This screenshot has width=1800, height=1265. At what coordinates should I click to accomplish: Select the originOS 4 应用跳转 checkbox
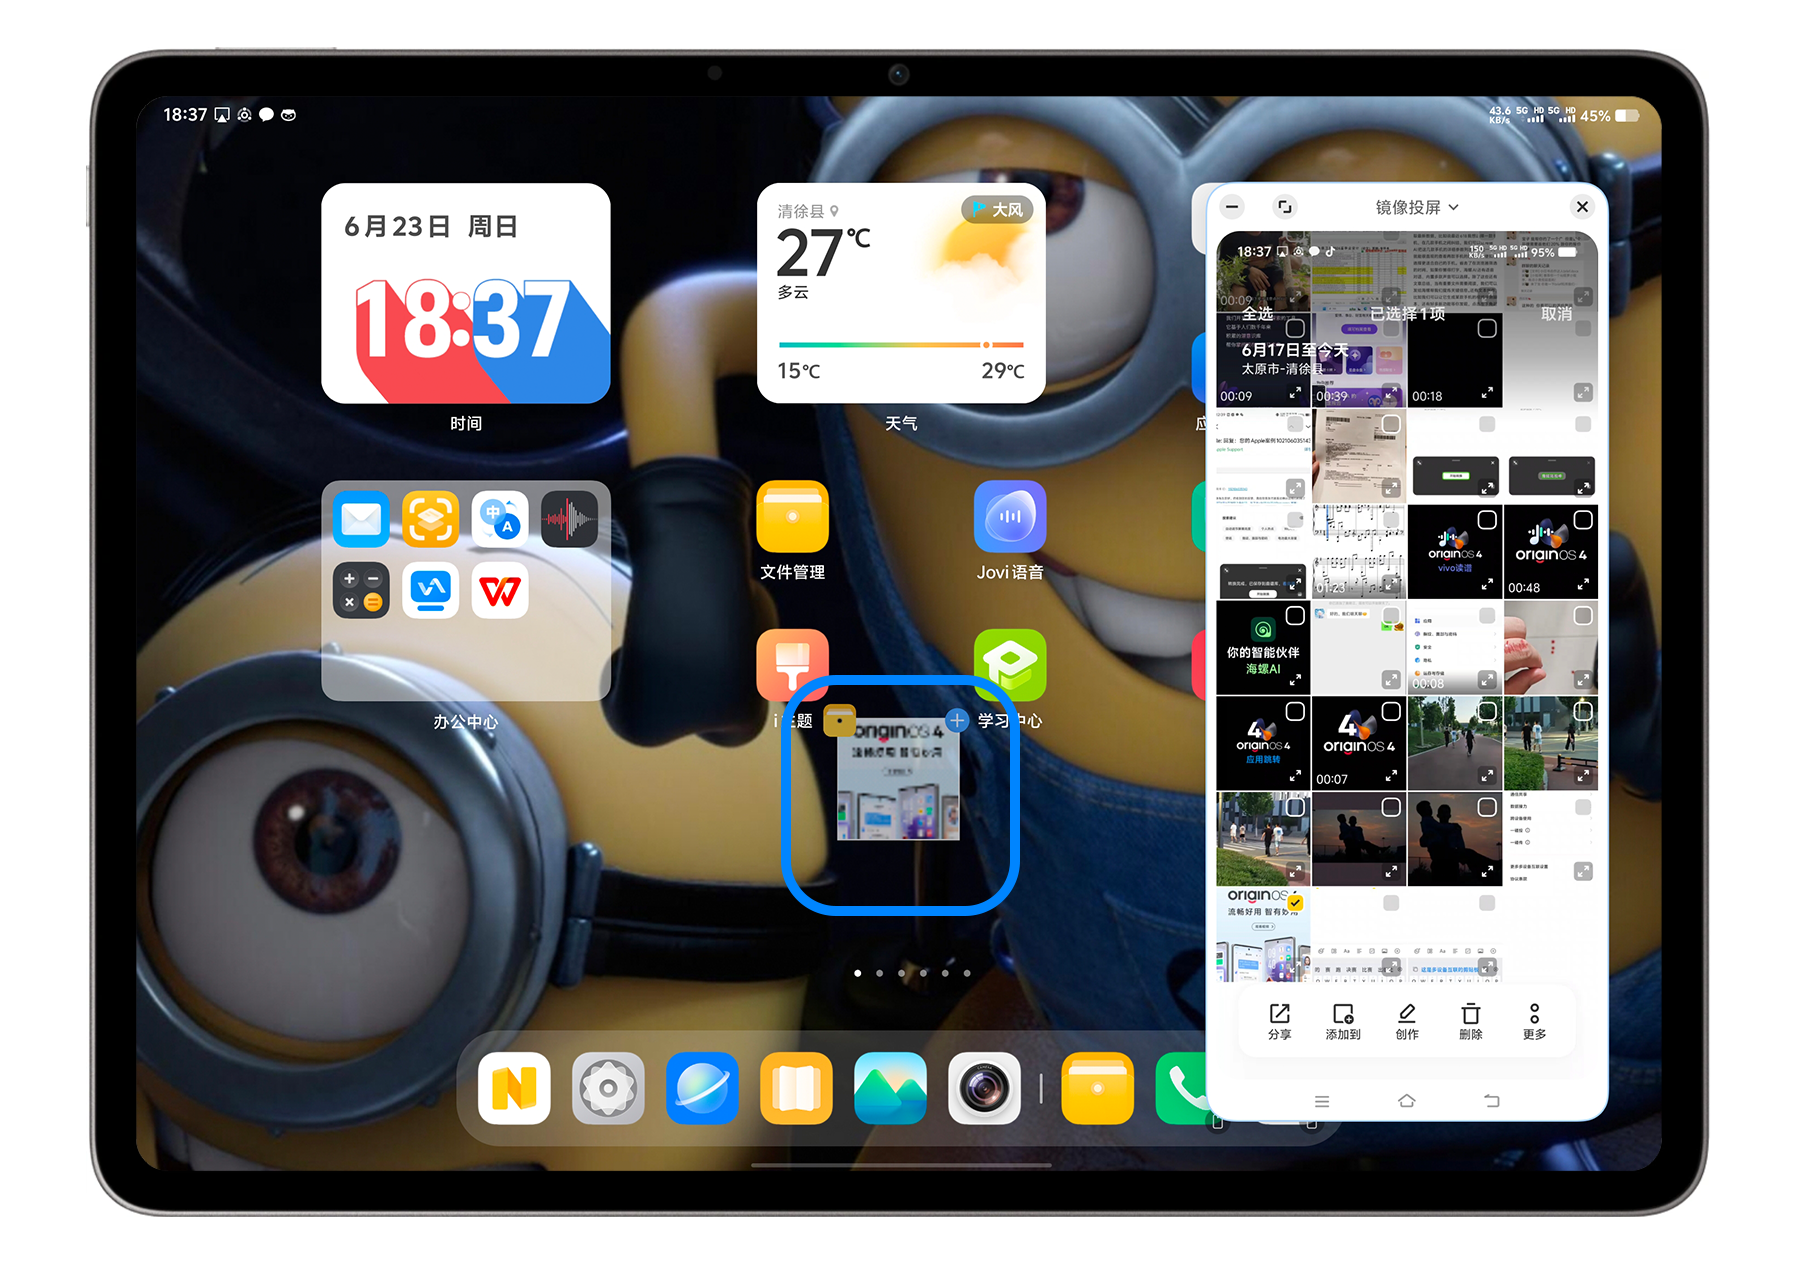click(1295, 711)
